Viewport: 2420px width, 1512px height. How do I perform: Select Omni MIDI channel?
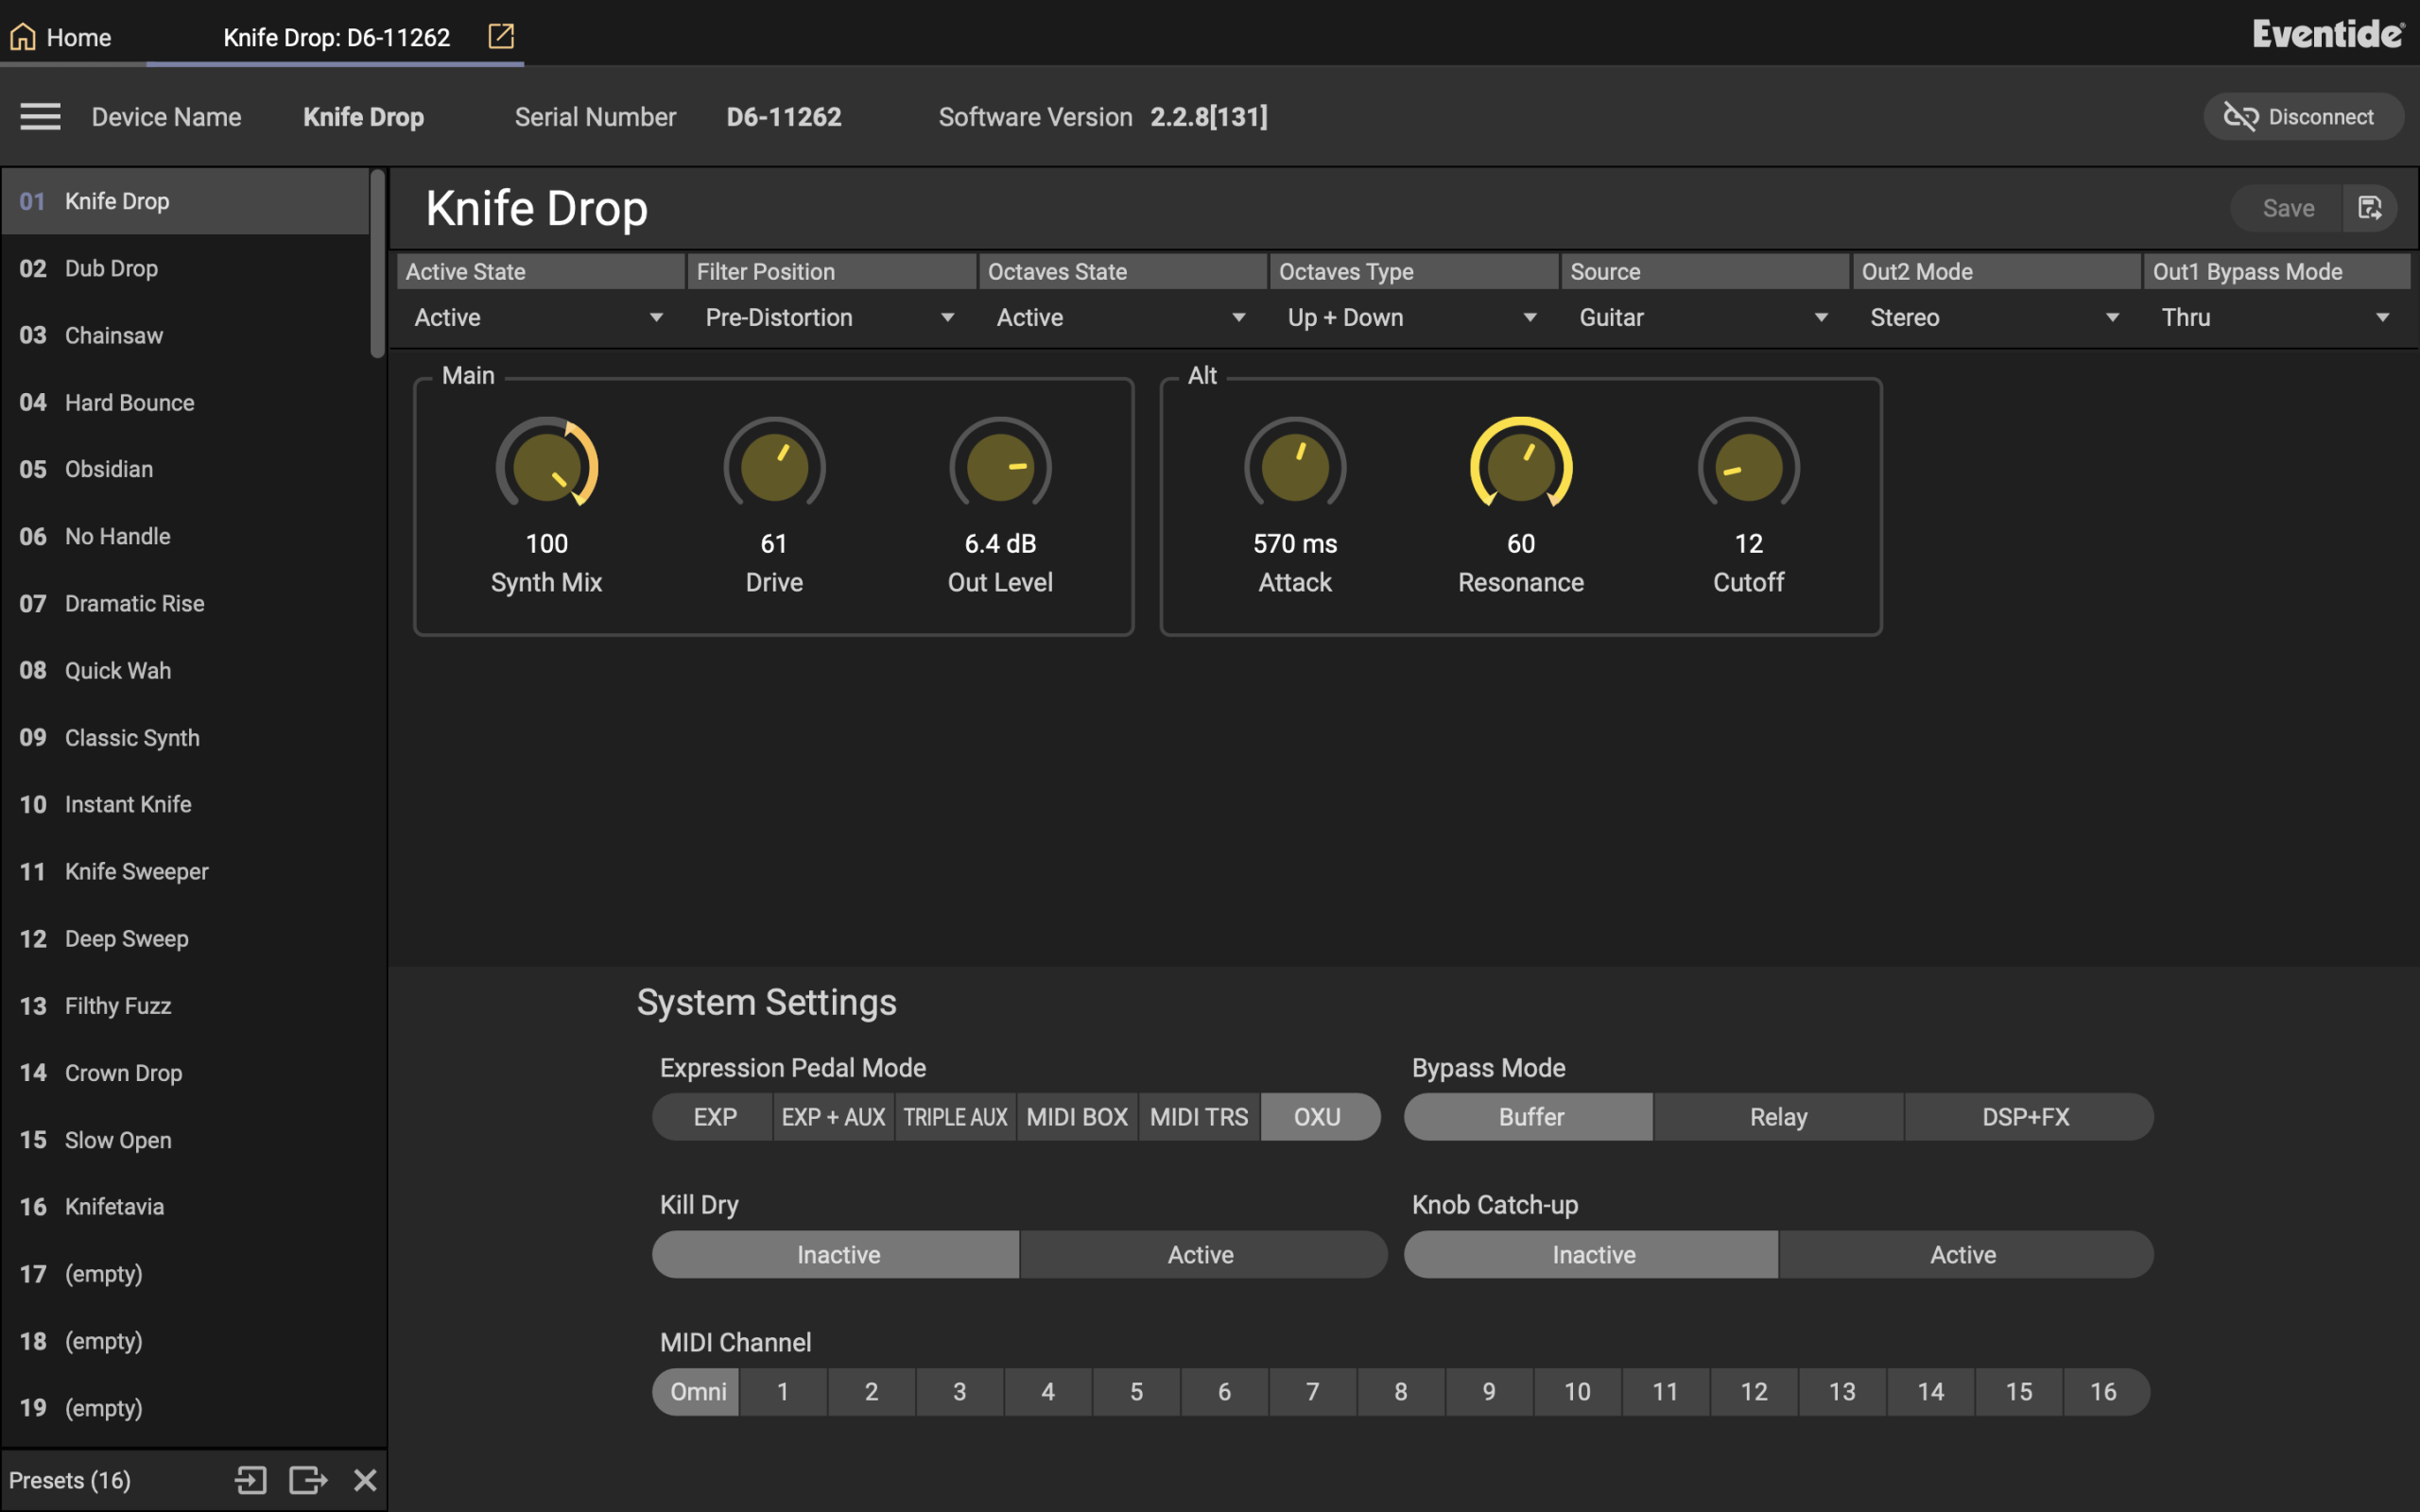pyautogui.click(x=696, y=1392)
